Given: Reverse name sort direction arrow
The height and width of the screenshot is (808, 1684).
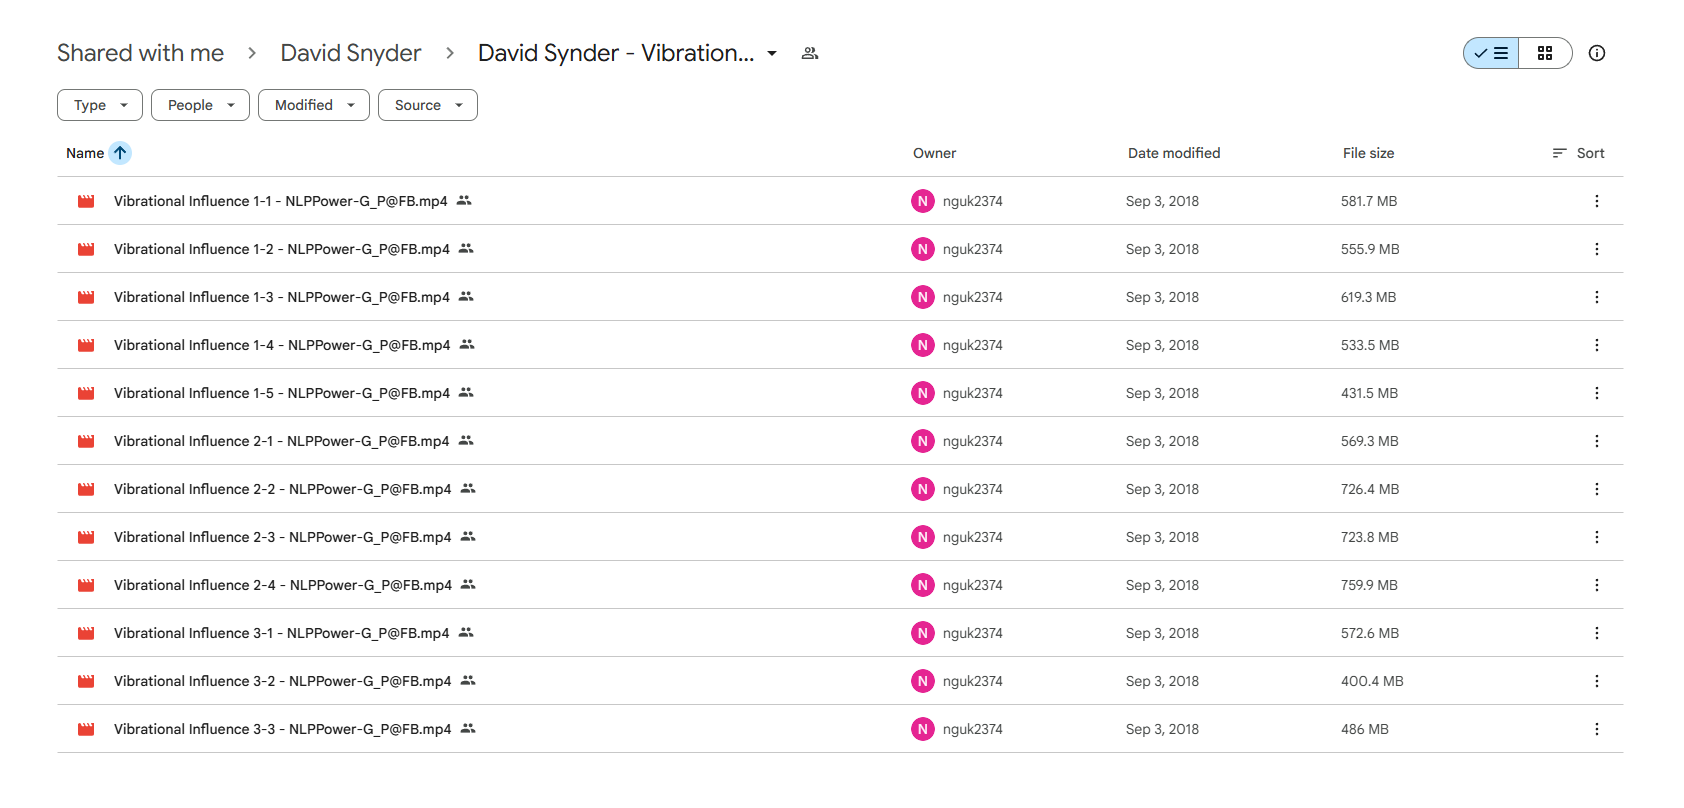Looking at the screenshot, I should click(x=120, y=153).
